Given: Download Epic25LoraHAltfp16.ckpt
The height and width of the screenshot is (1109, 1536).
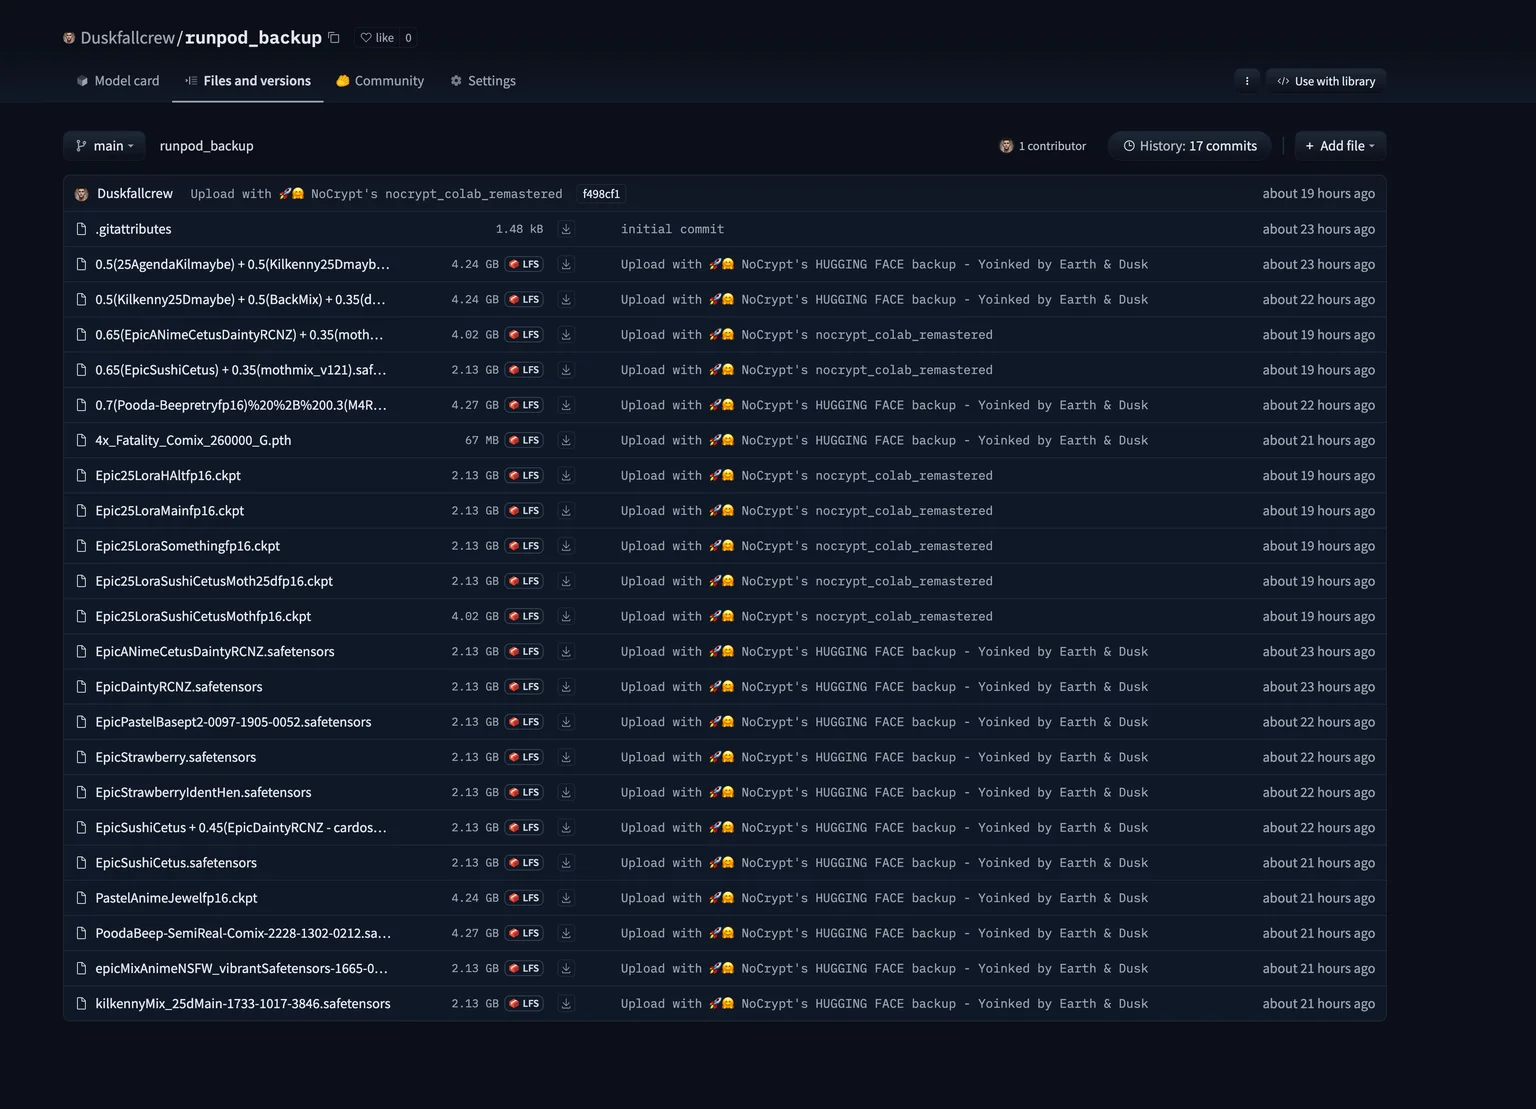Looking at the screenshot, I should point(566,475).
